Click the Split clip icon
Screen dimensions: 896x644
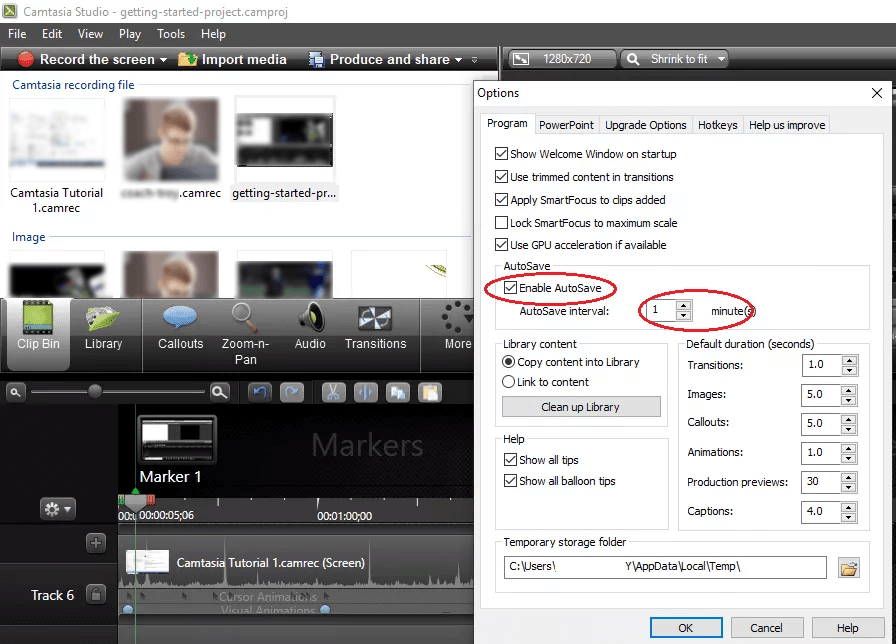[365, 393]
